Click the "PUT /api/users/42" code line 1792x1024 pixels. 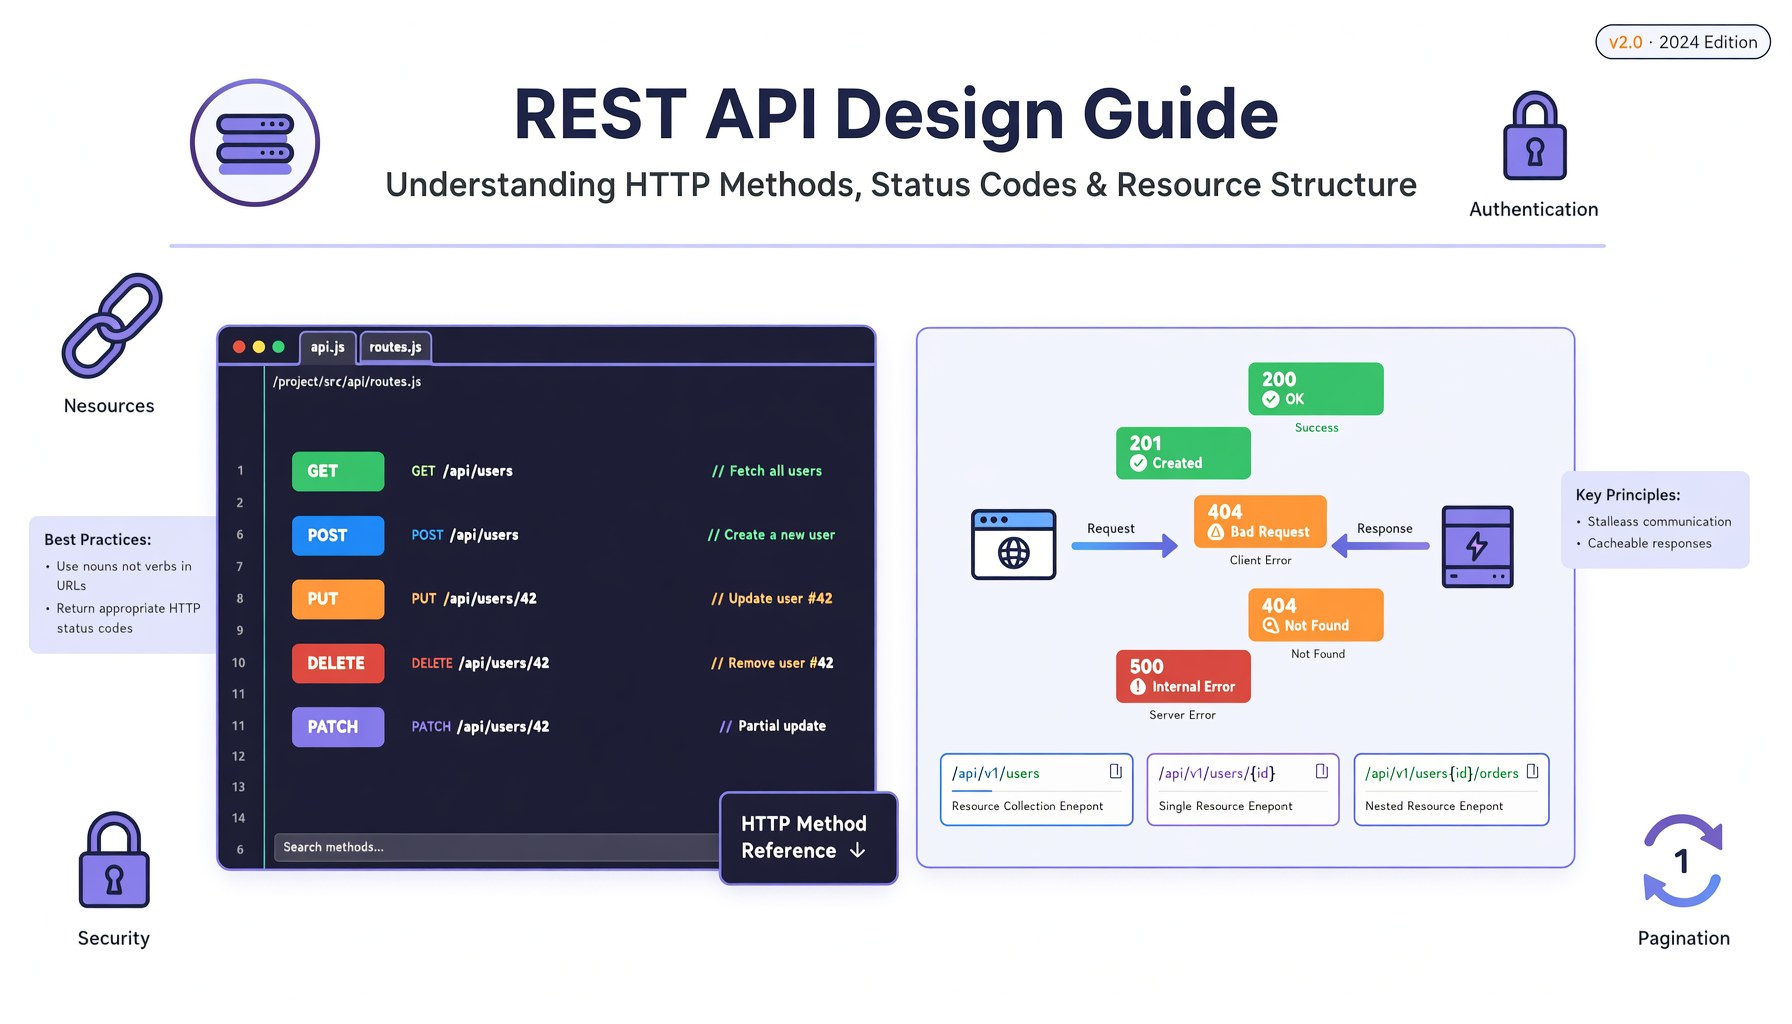[474, 599]
